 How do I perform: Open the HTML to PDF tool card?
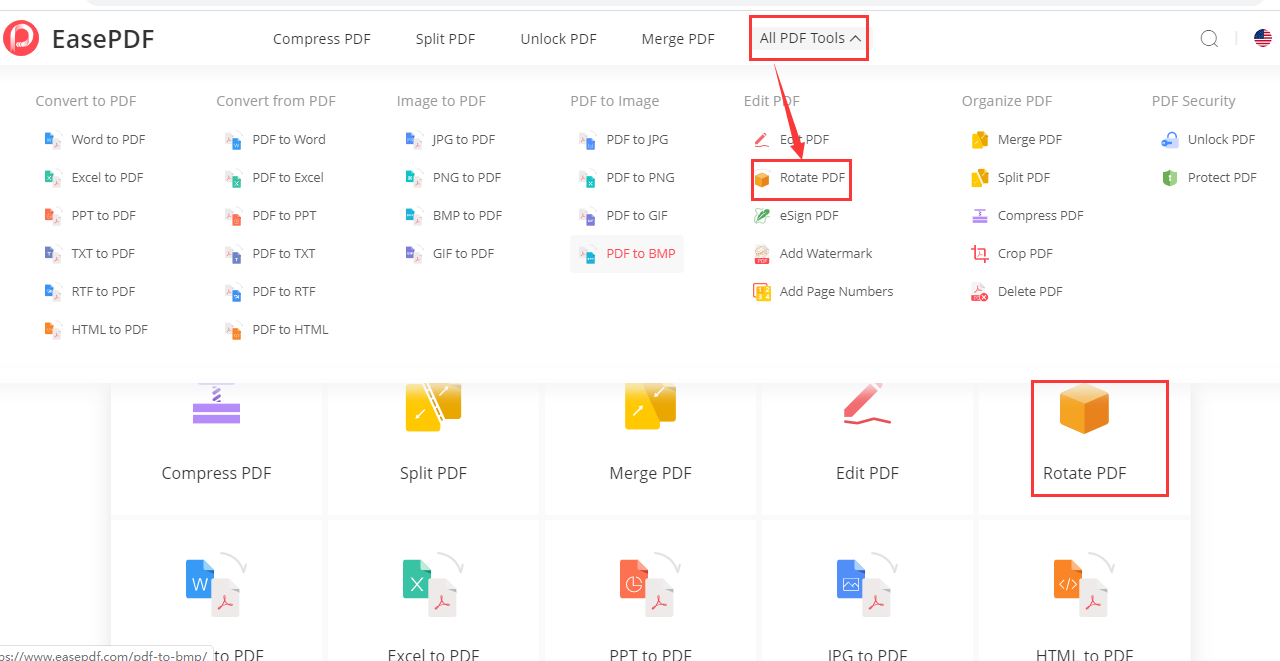[1084, 590]
